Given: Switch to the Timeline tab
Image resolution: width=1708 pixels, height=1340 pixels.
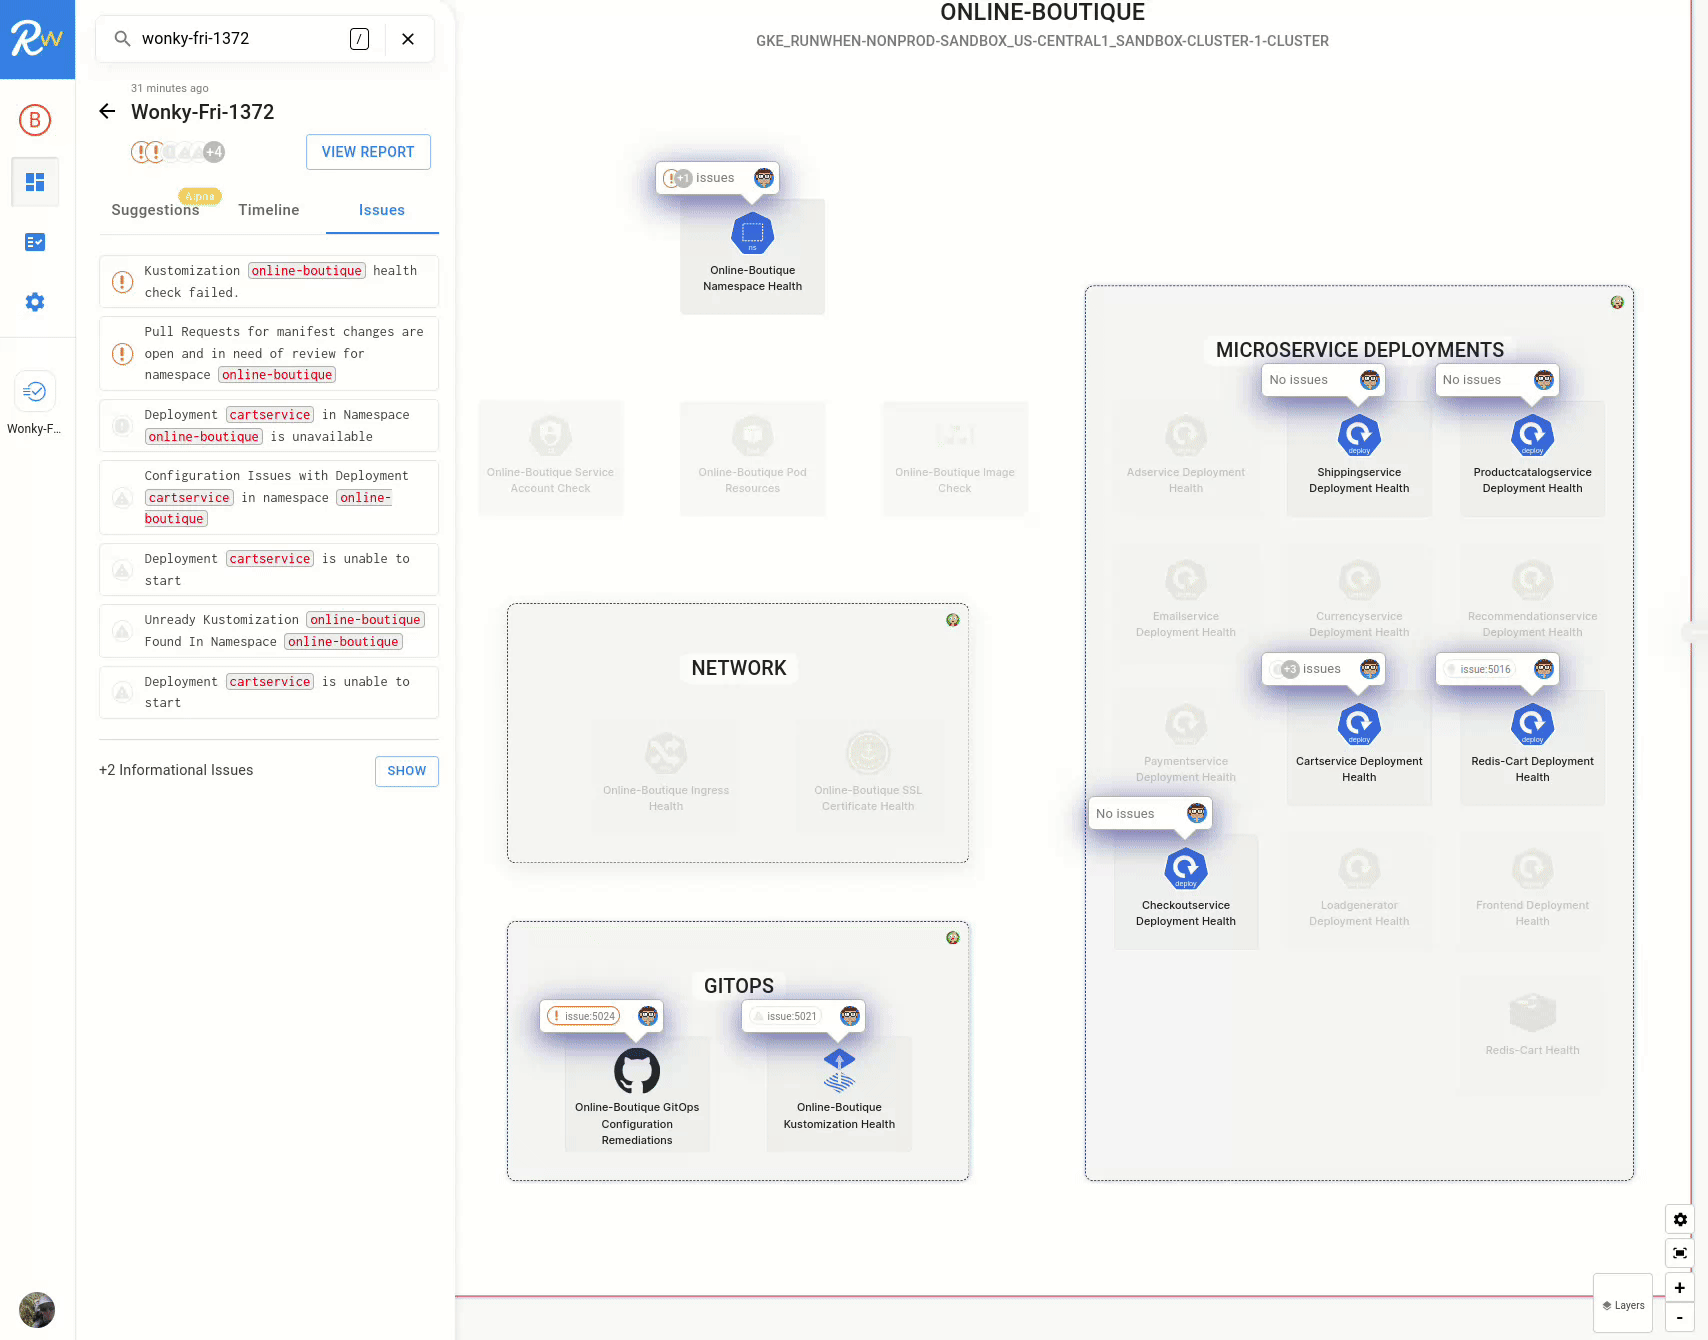Looking at the screenshot, I should pos(268,210).
